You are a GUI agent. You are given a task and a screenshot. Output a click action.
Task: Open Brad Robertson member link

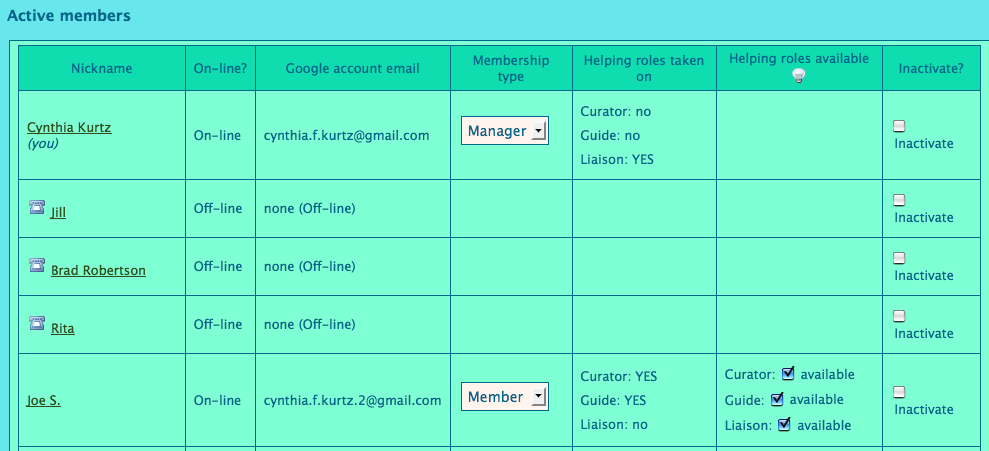pos(98,271)
